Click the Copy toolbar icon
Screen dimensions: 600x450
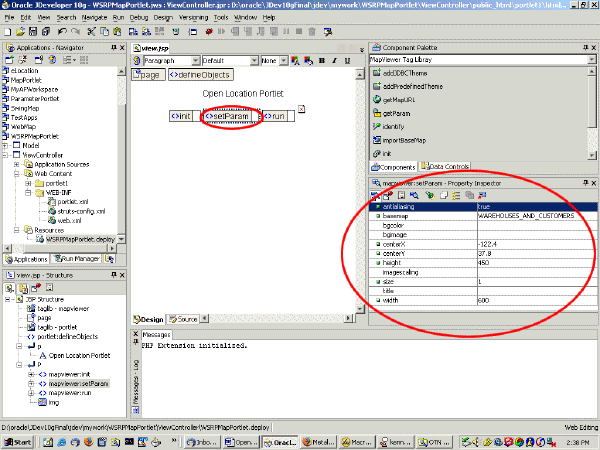104,32
